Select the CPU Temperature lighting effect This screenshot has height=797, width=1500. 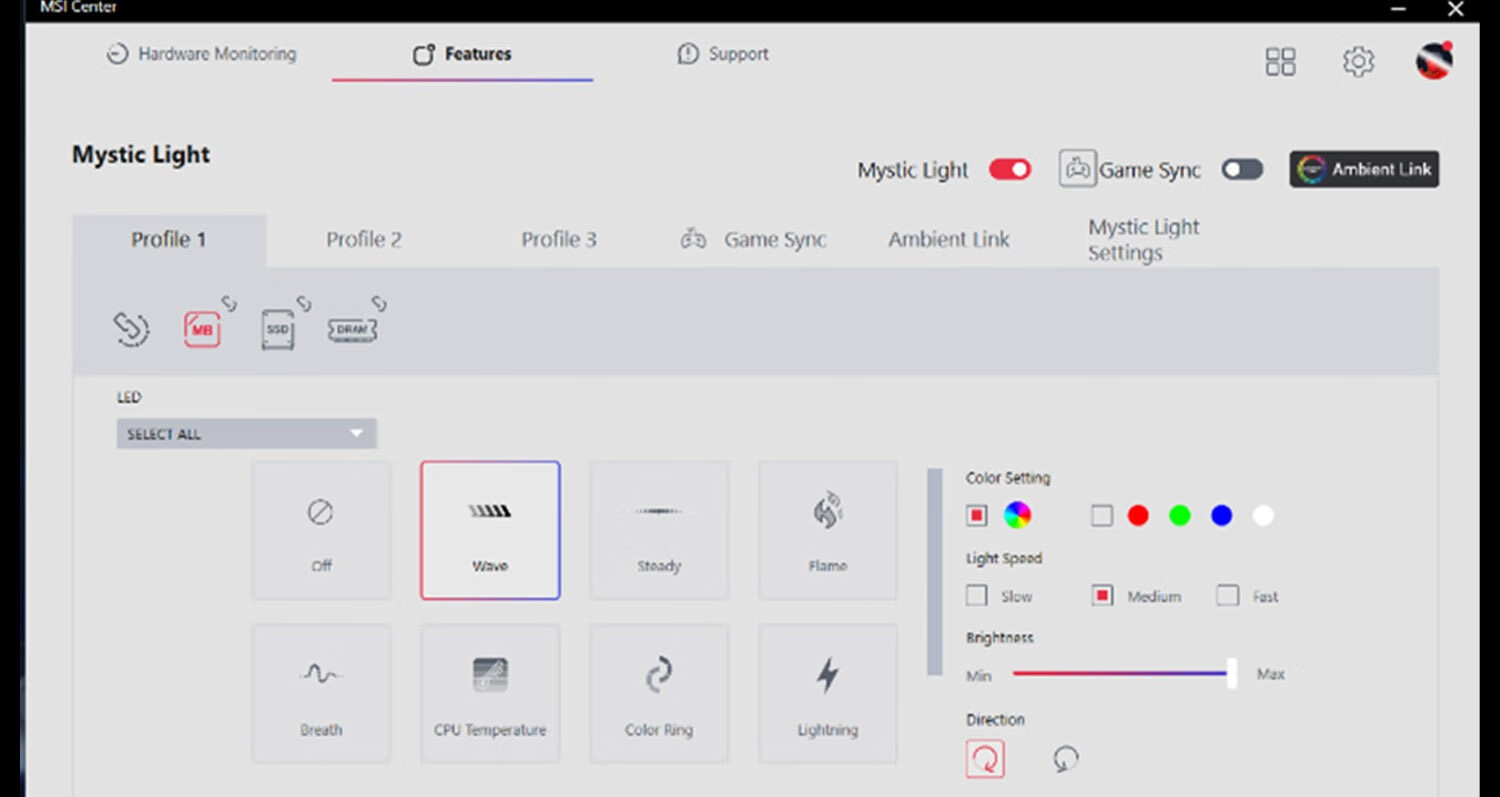tap(490, 694)
